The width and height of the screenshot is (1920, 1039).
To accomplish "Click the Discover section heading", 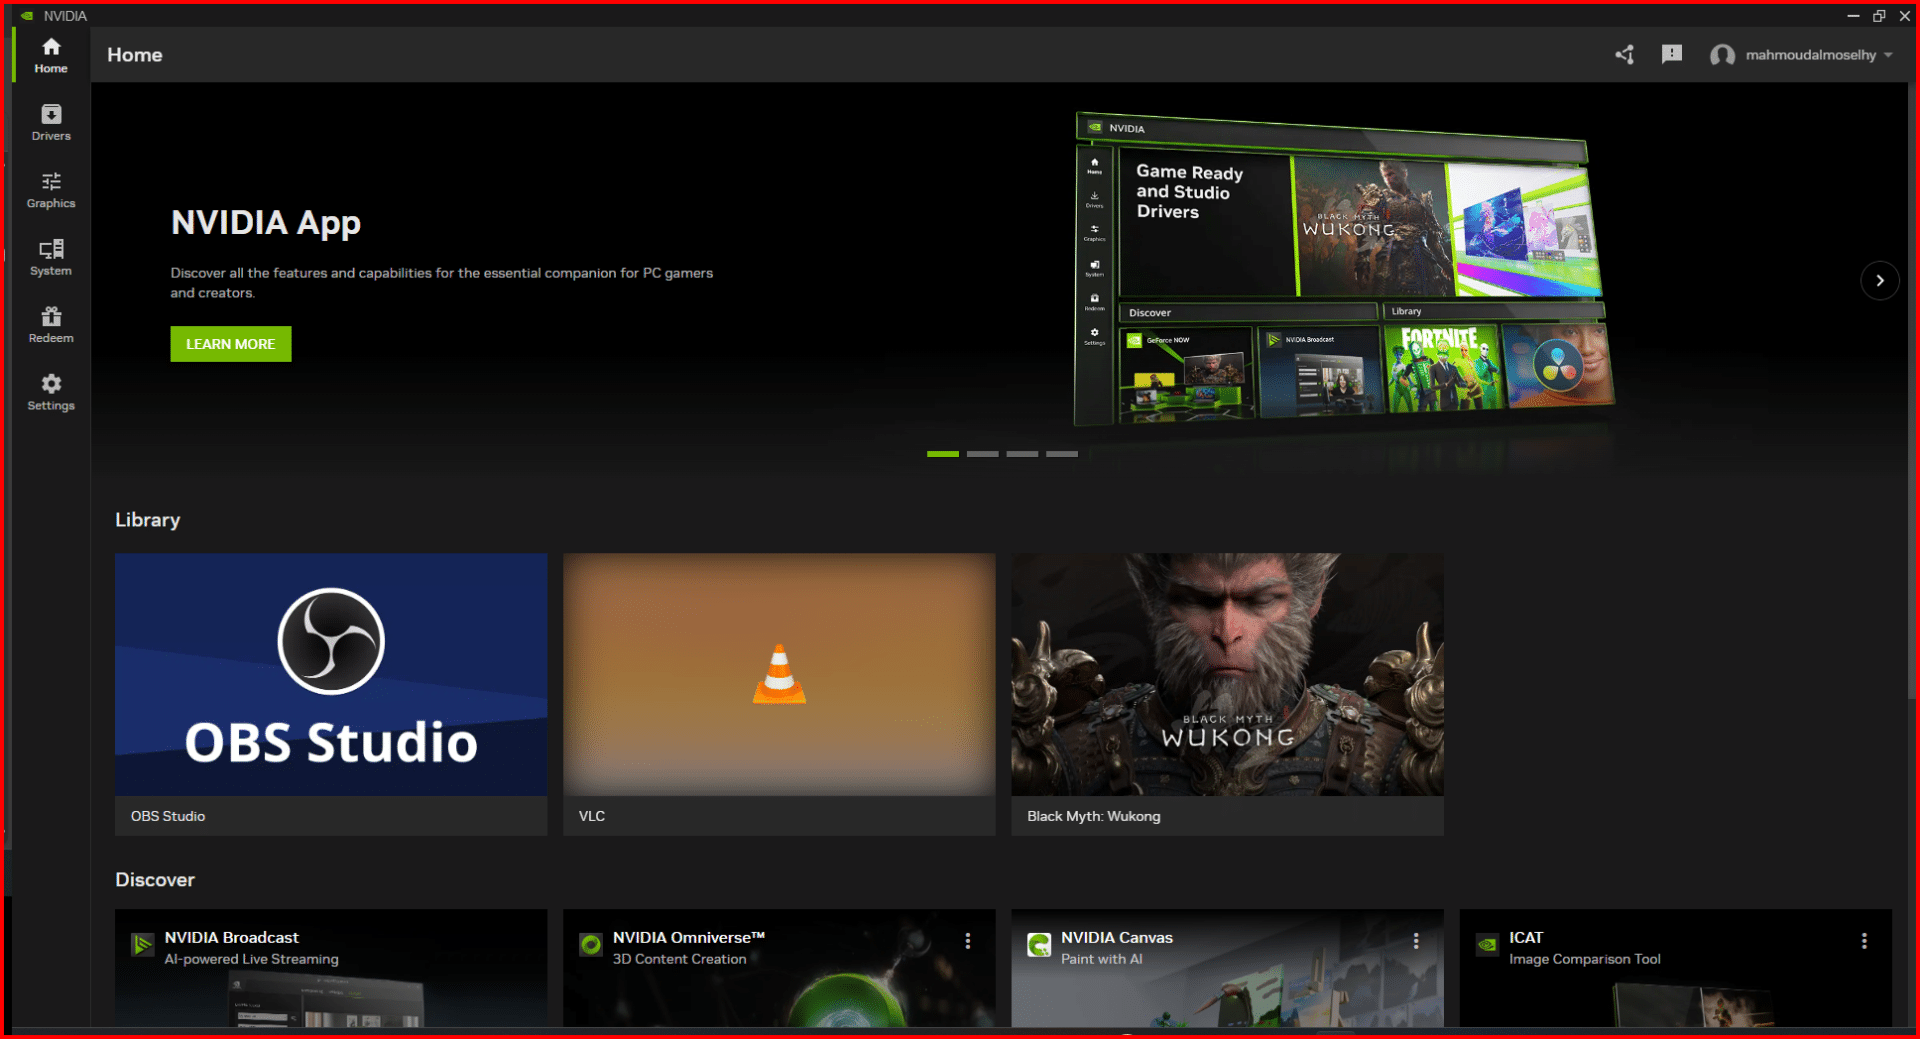I will pos(155,880).
